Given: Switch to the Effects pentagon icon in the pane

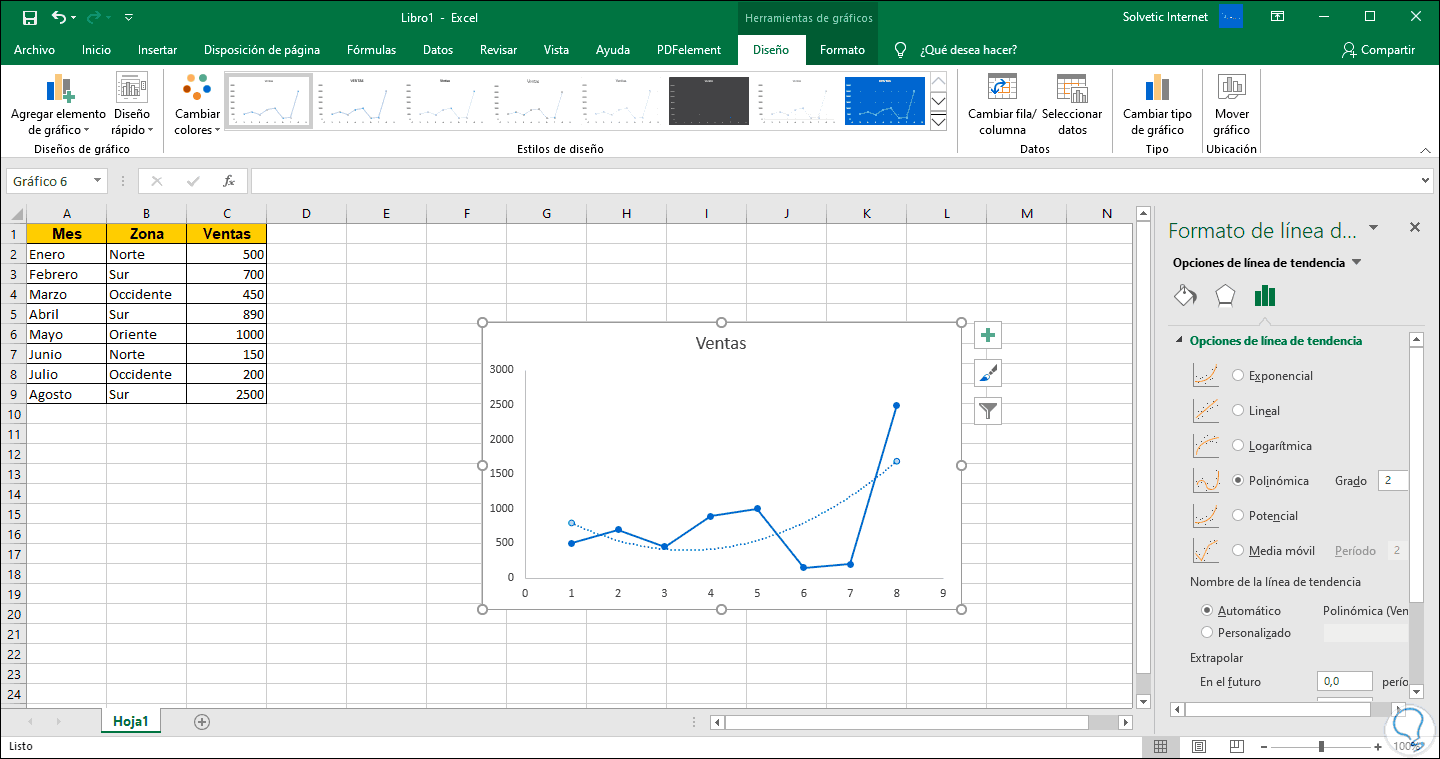Looking at the screenshot, I should (1225, 296).
